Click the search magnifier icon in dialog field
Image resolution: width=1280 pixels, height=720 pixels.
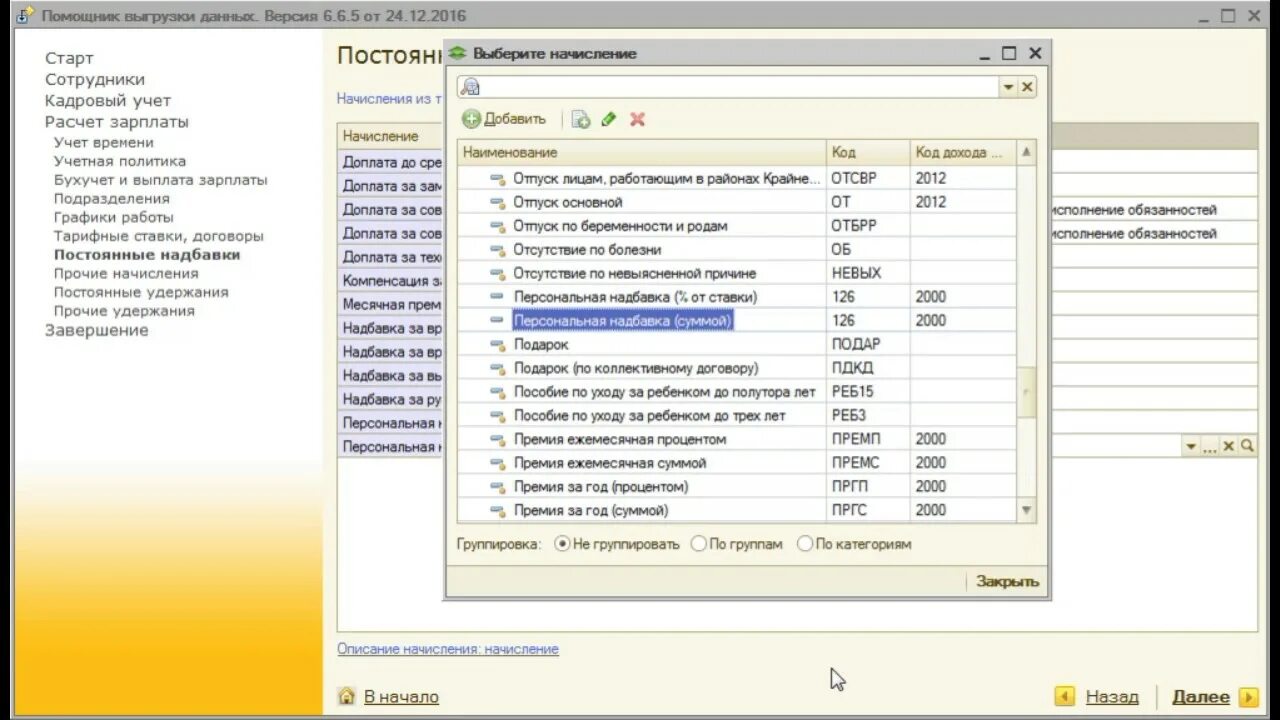pos(470,87)
